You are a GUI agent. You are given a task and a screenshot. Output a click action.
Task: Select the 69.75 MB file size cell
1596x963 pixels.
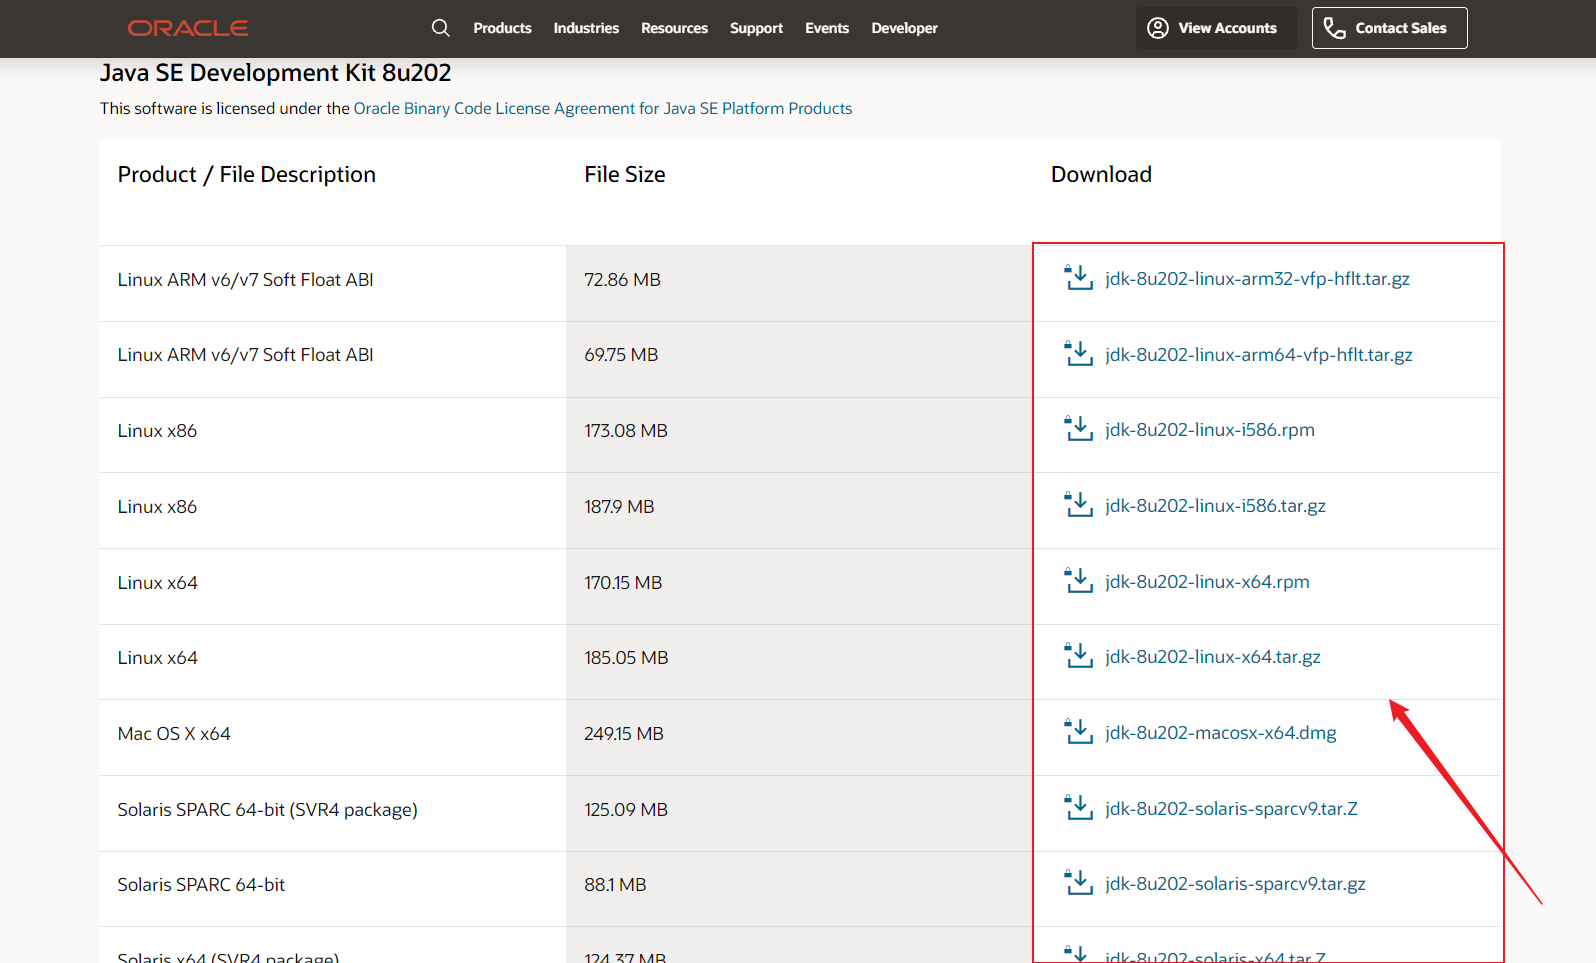(x=799, y=360)
